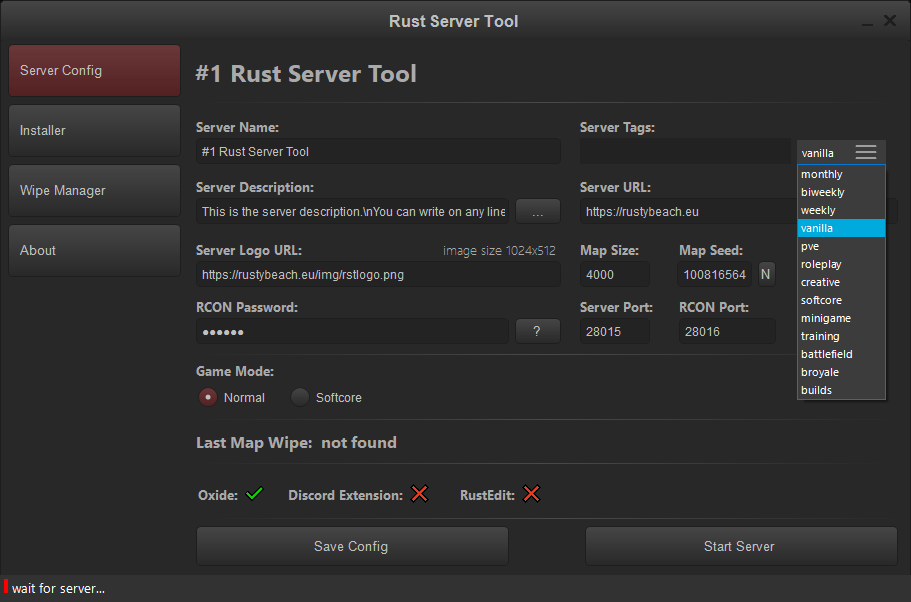Select the Softcore game mode
The width and height of the screenshot is (911, 602).
[x=300, y=397]
